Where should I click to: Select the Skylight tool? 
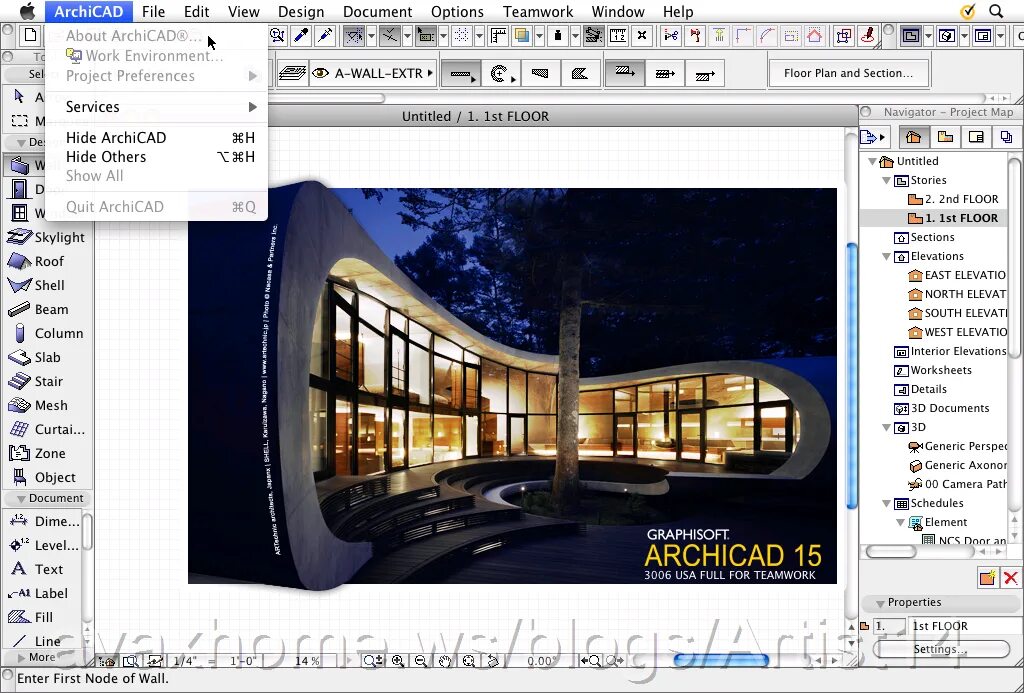[x=46, y=237]
